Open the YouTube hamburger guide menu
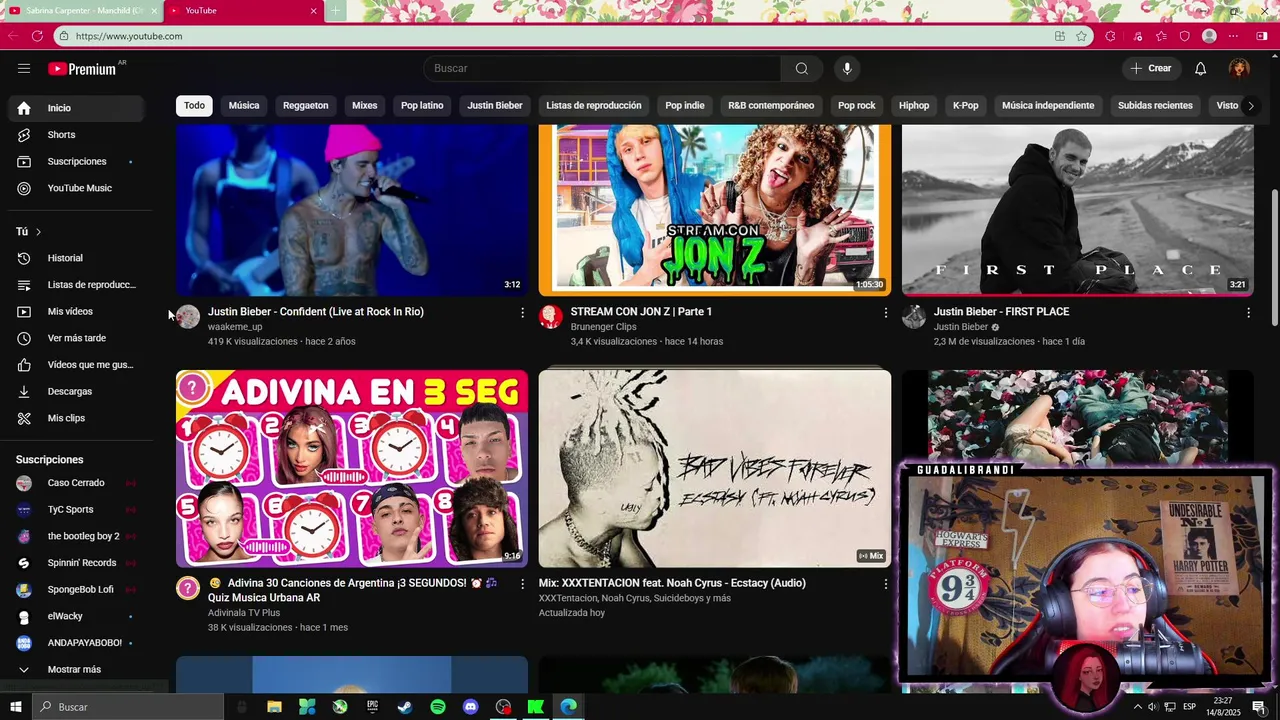The width and height of the screenshot is (1280, 720). 24,68
